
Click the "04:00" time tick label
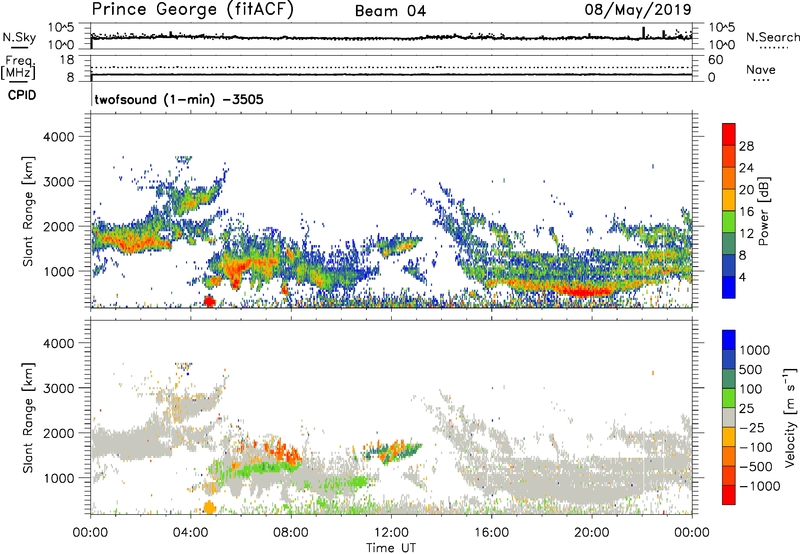[x=190, y=533]
